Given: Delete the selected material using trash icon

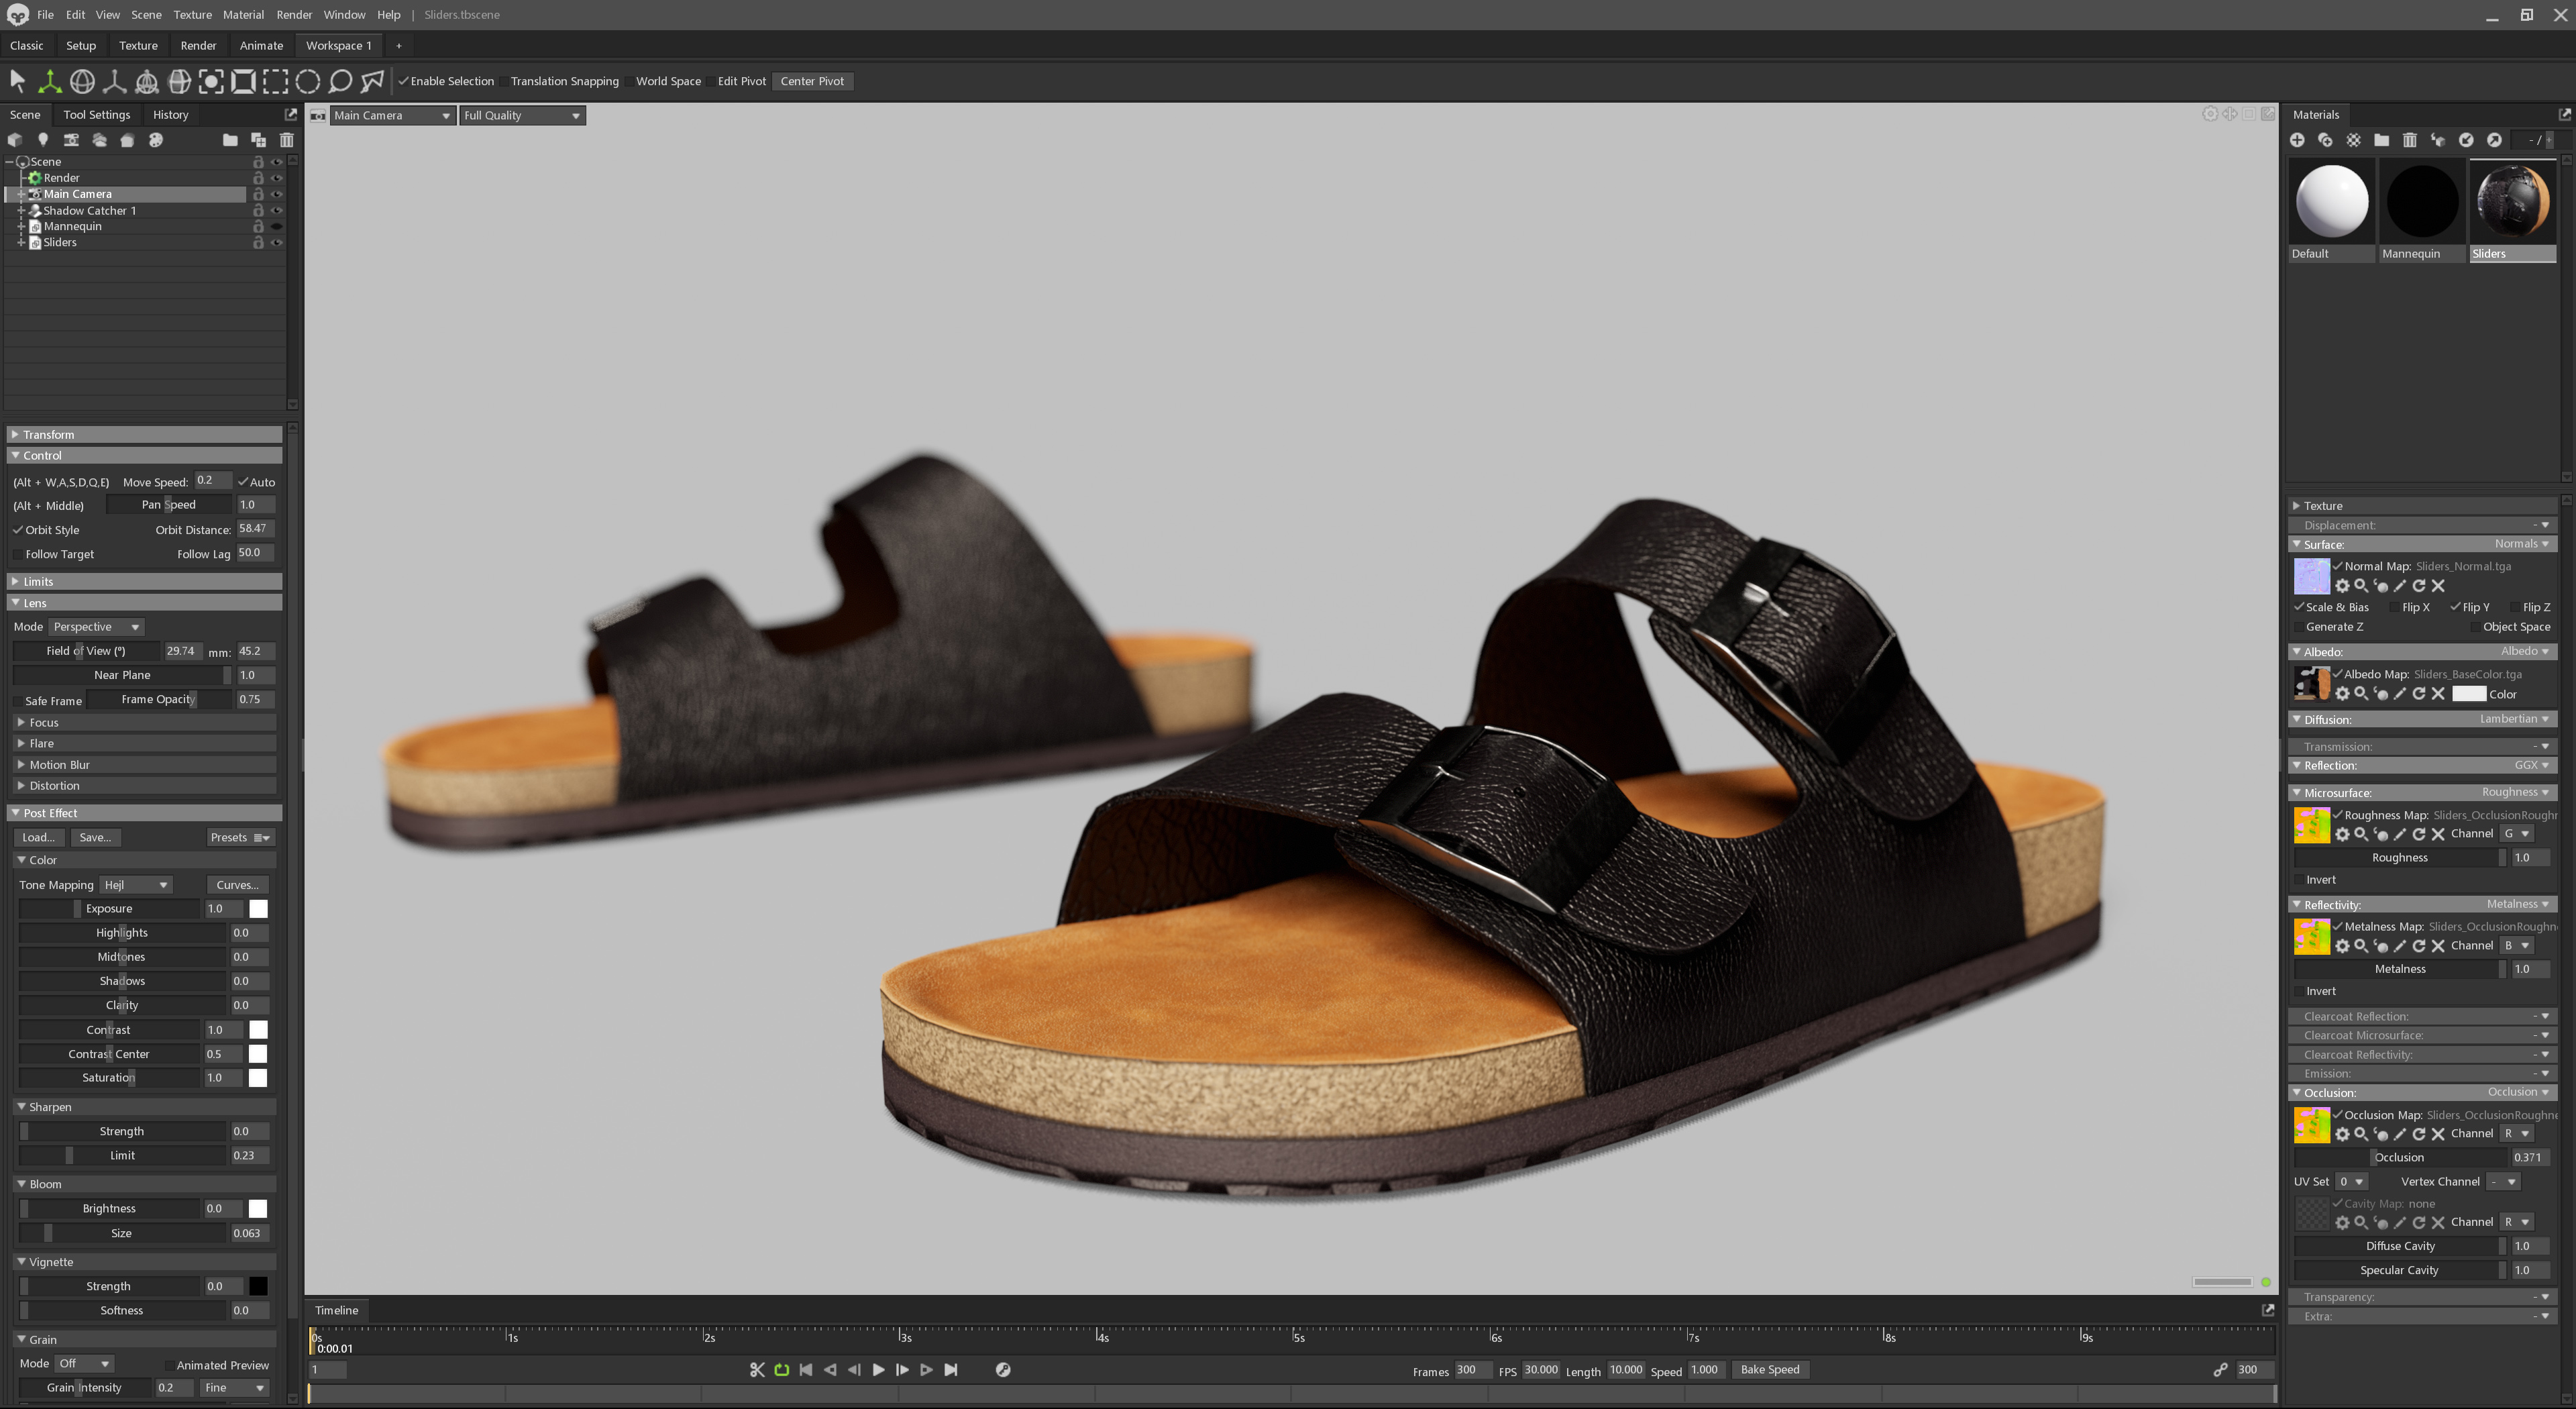Looking at the screenshot, I should click(x=2410, y=140).
